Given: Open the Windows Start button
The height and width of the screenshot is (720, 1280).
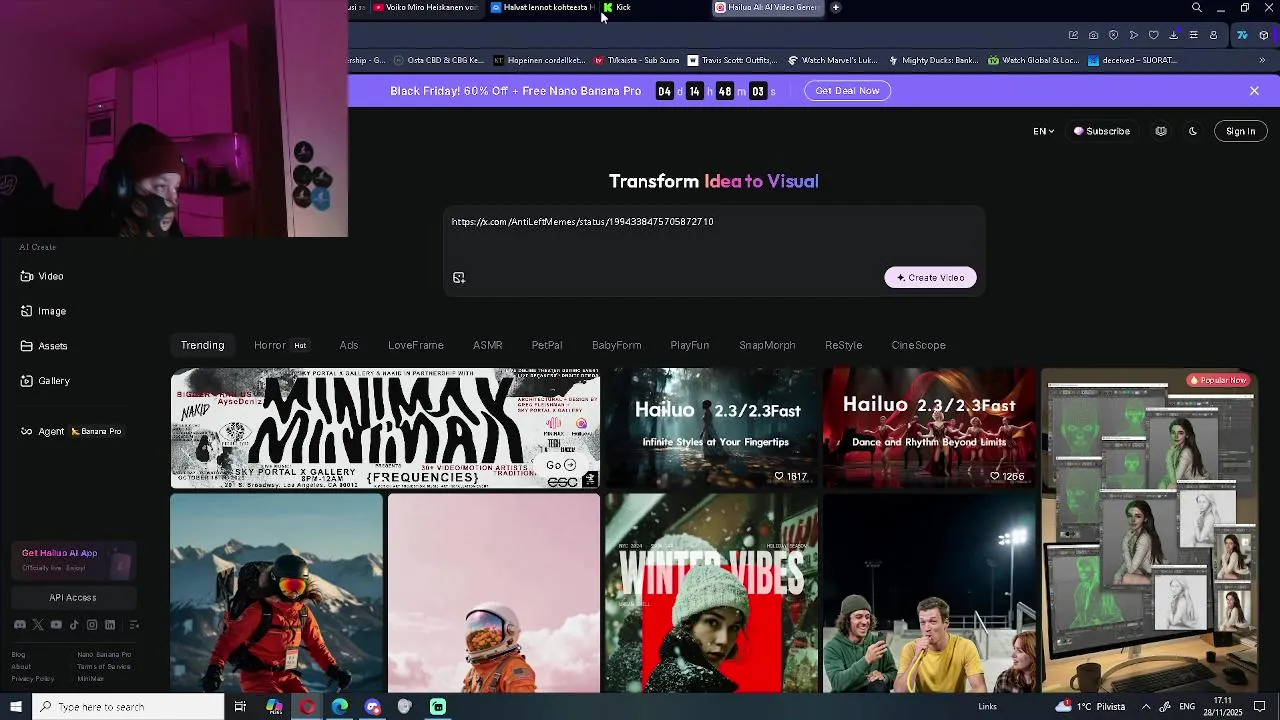Looking at the screenshot, I should [15, 707].
